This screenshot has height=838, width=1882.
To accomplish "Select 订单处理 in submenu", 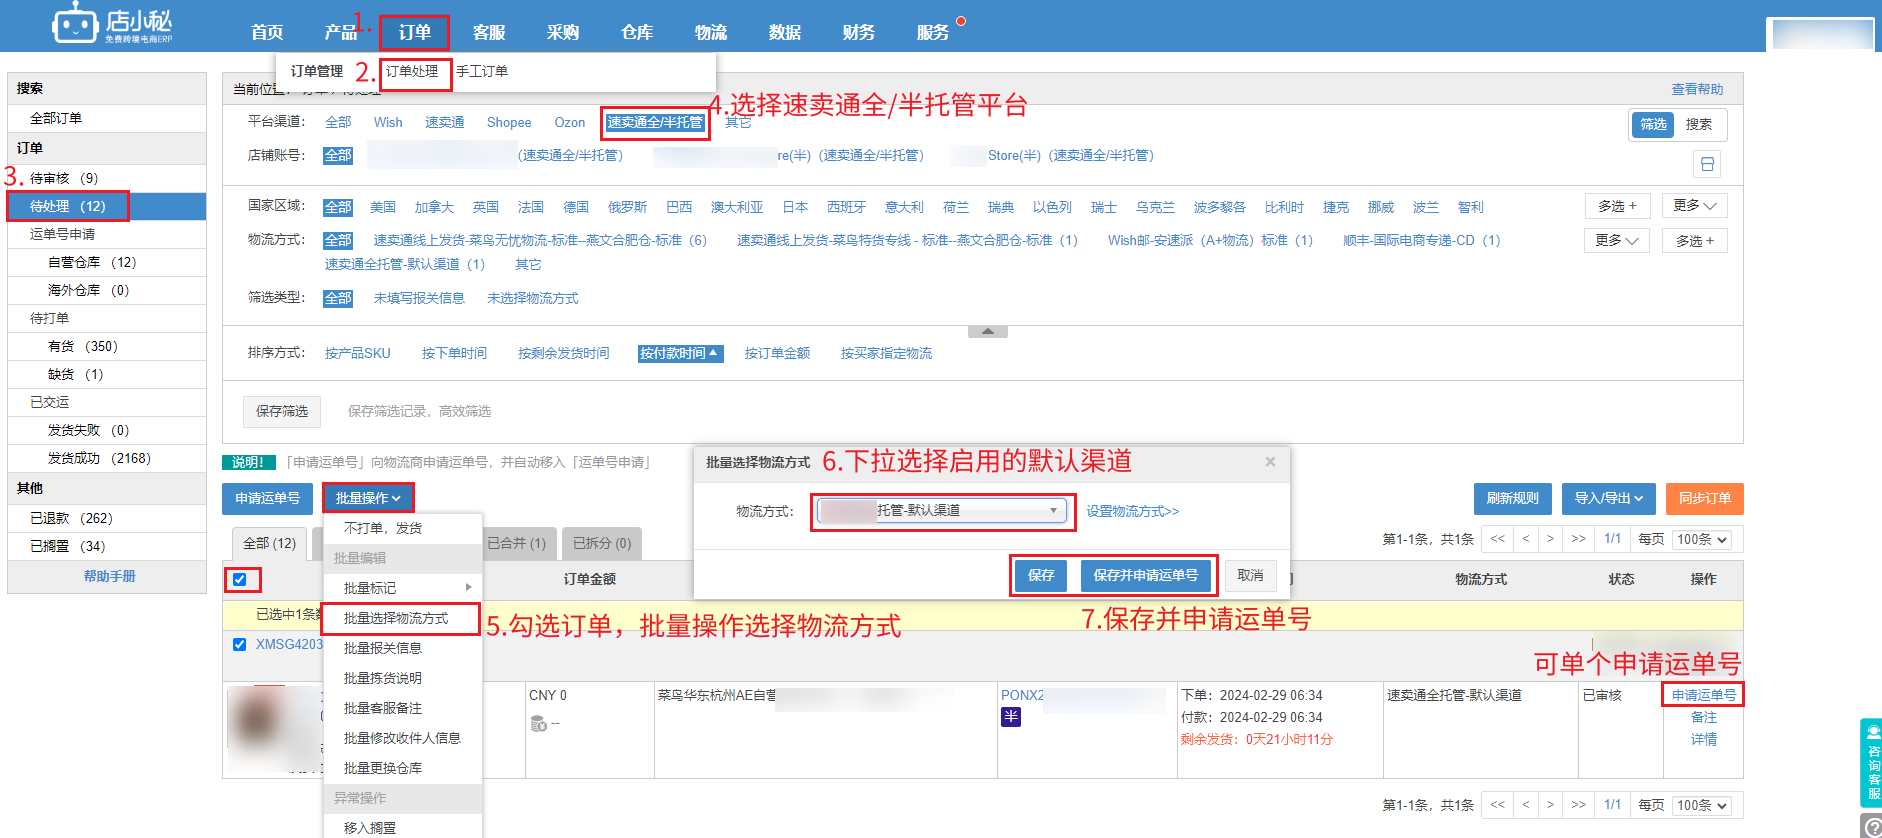I will 412,71.
